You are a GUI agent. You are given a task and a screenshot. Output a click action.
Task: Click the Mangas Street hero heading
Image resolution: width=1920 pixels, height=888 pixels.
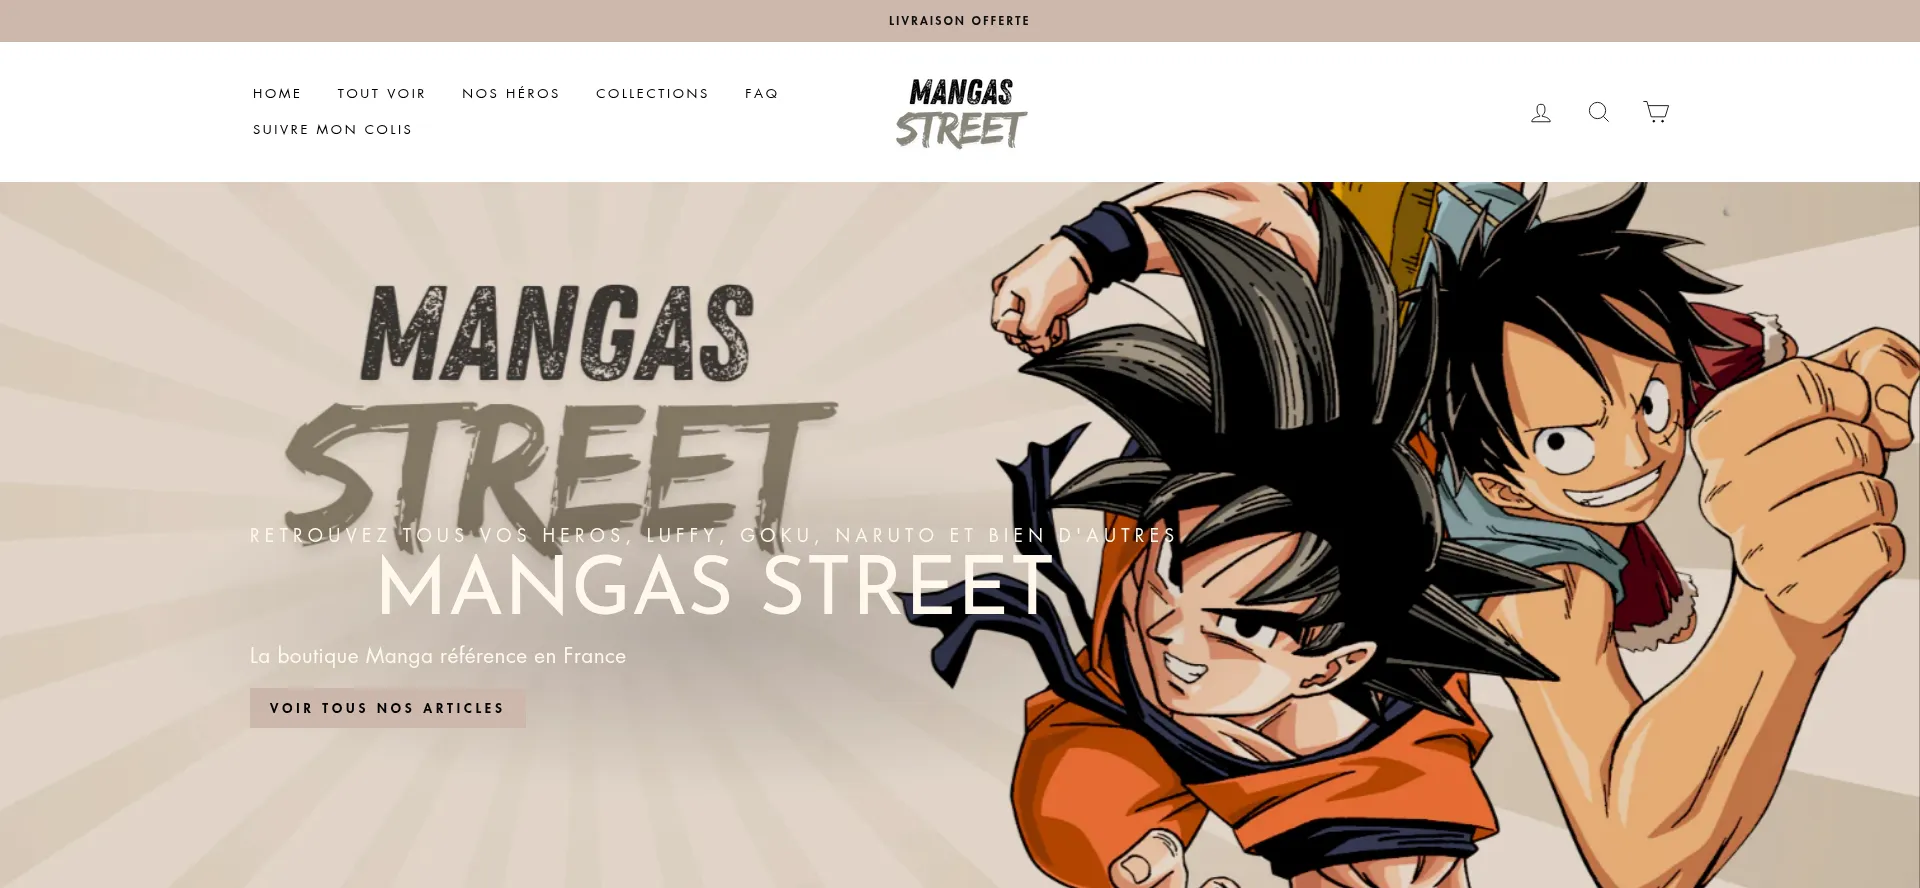click(x=715, y=586)
